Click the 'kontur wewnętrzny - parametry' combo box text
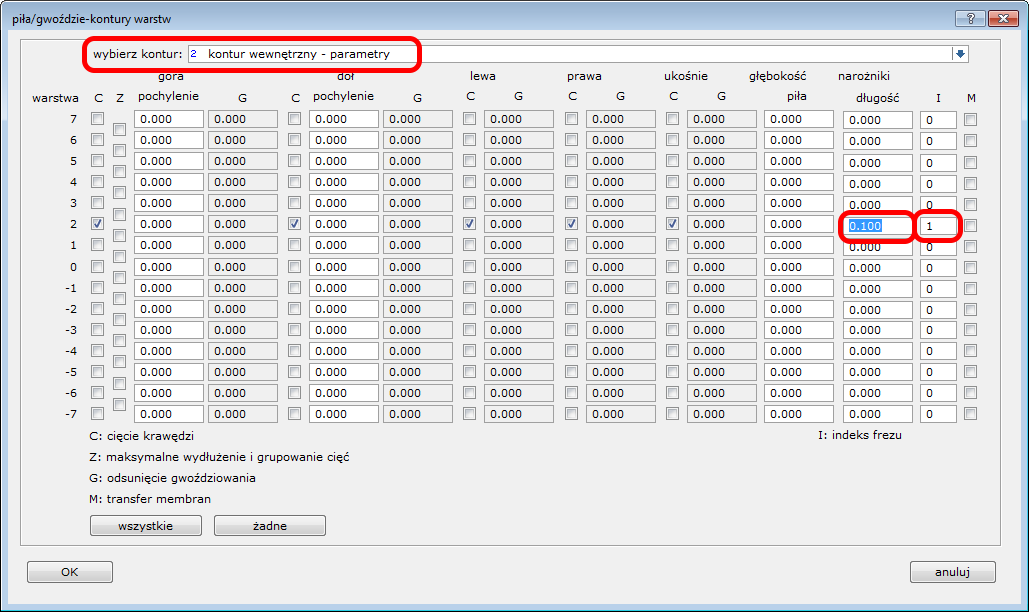The width and height of the screenshot is (1029, 612). click(300, 54)
